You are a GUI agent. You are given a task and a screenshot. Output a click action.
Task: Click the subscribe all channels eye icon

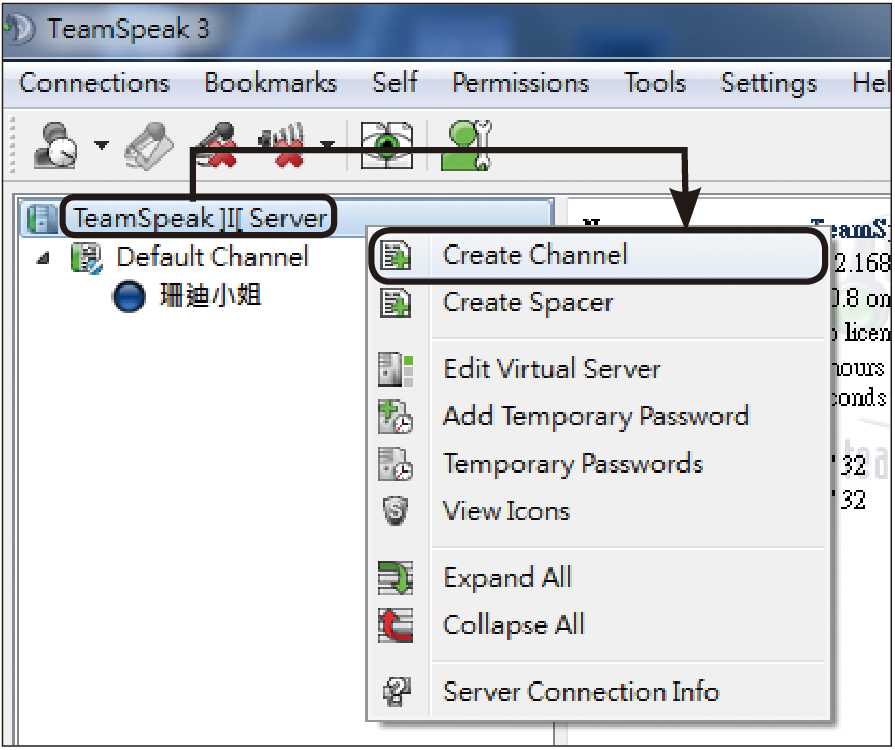point(386,145)
